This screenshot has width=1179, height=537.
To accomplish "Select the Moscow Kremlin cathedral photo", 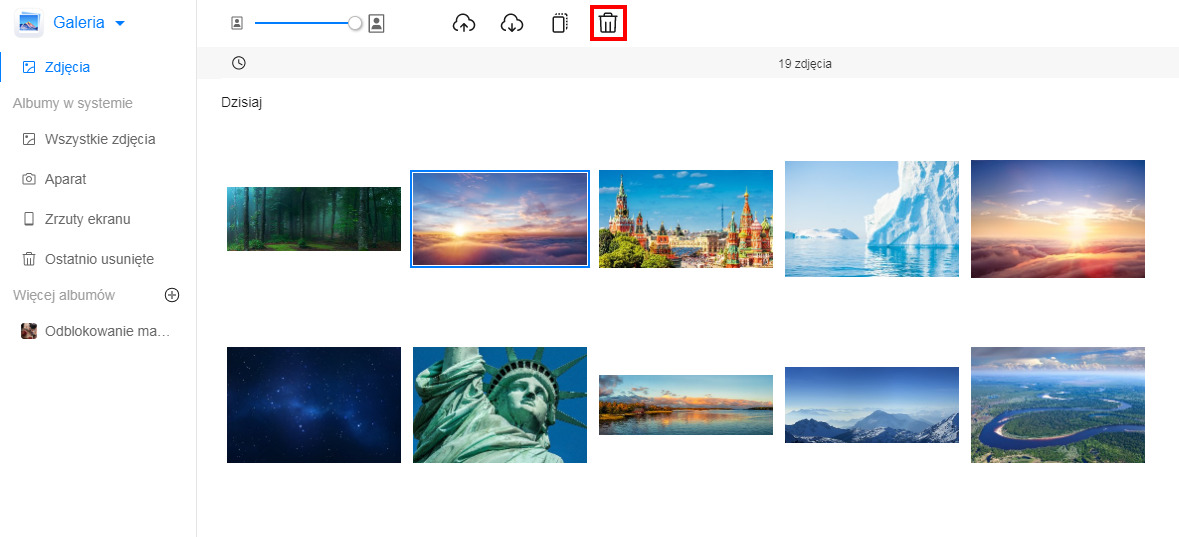I will pyautogui.click(x=686, y=219).
